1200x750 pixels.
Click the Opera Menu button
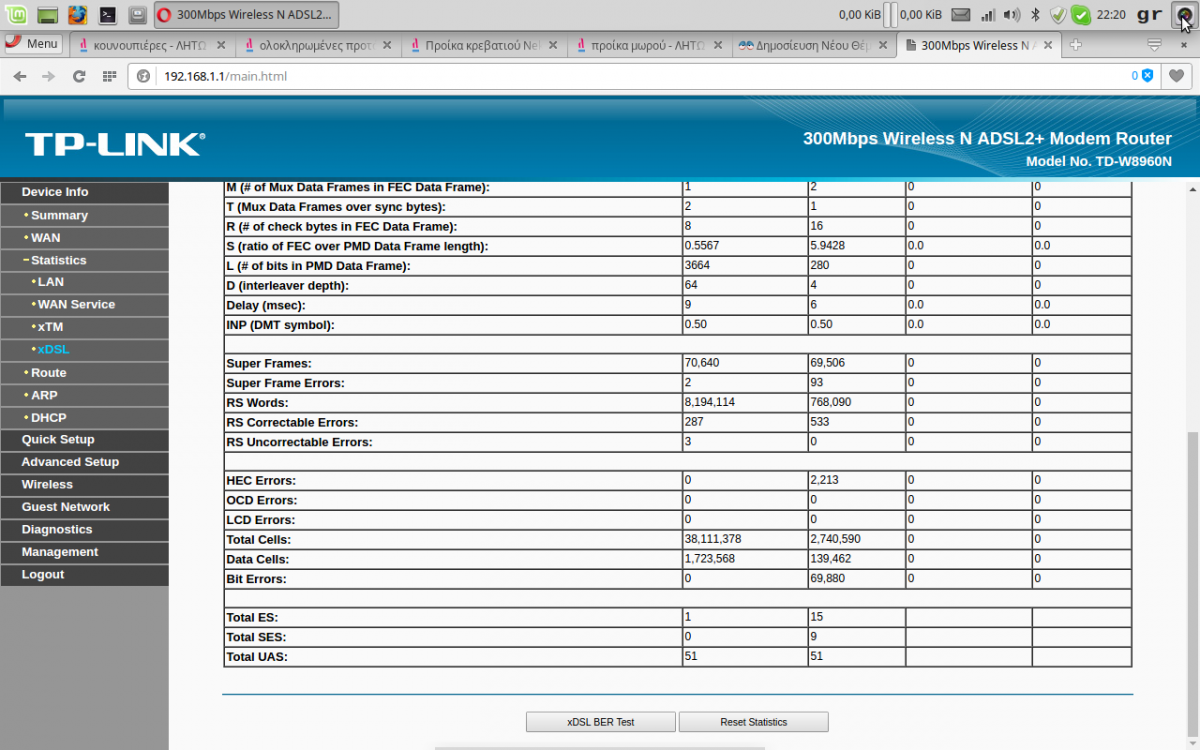32,44
